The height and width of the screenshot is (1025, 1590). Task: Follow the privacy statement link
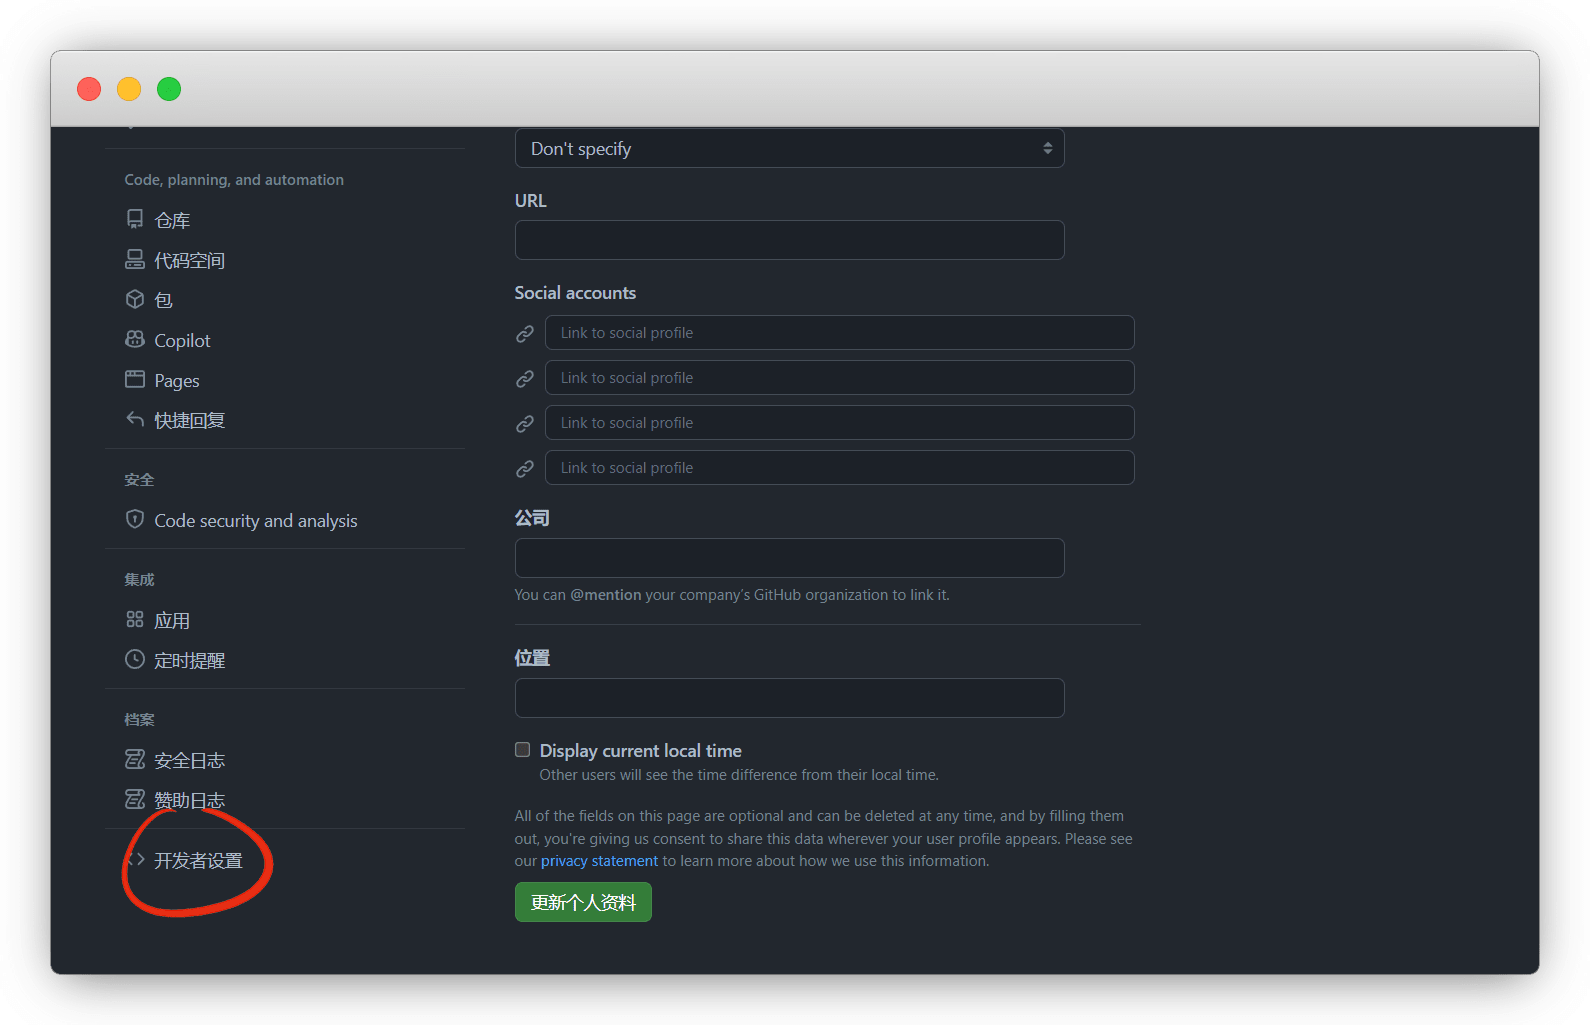tap(599, 861)
